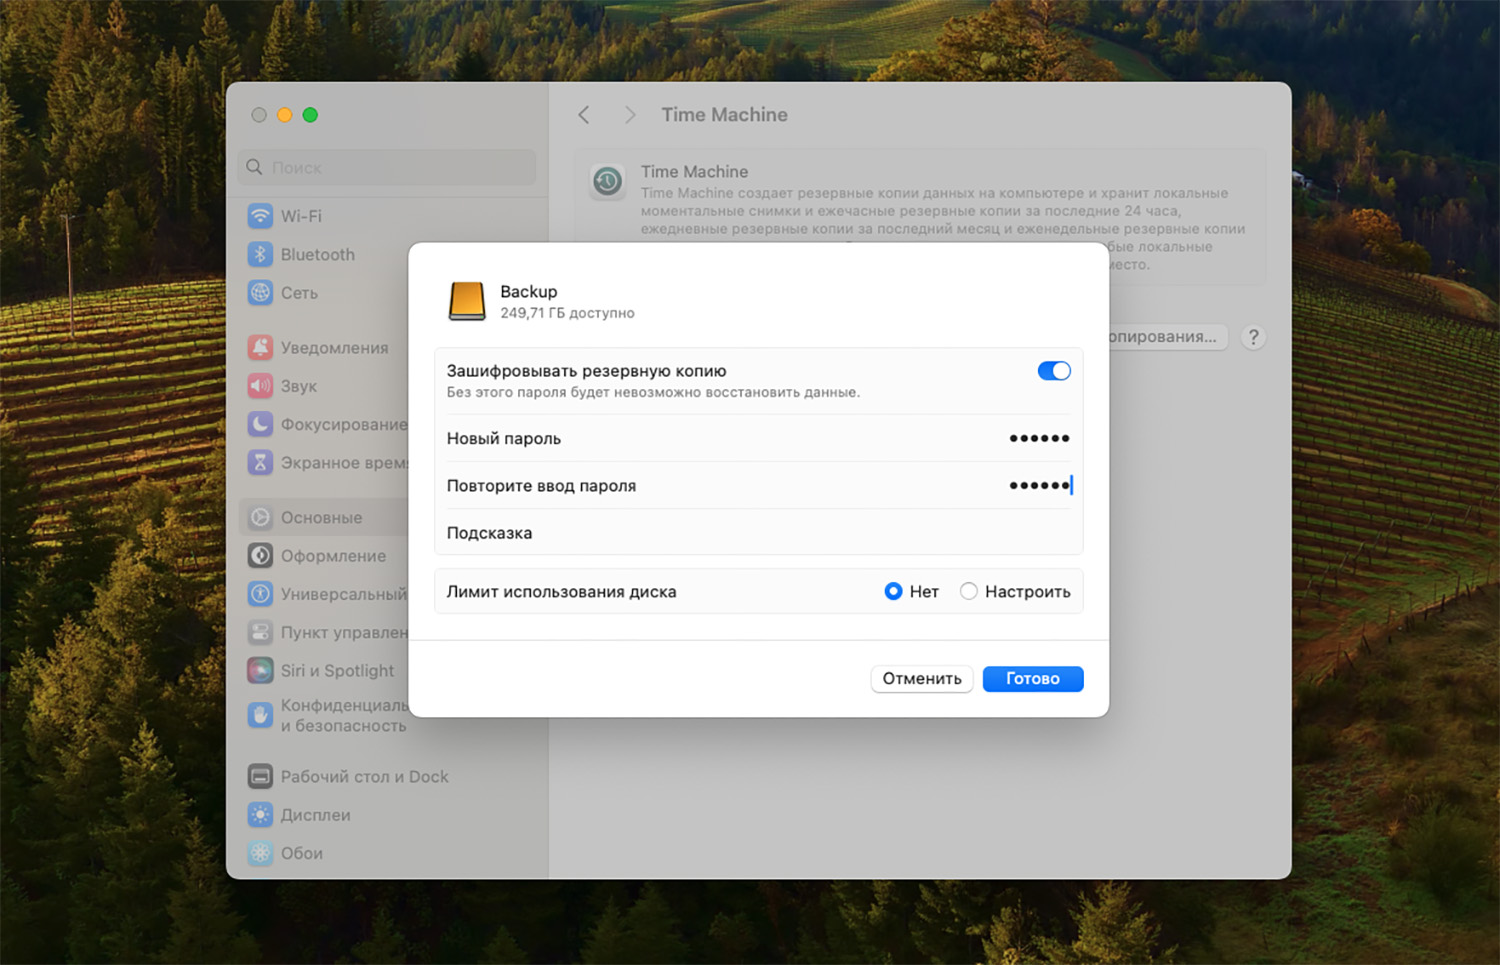Open the help question mark button
1500x965 pixels.
point(1253,337)
